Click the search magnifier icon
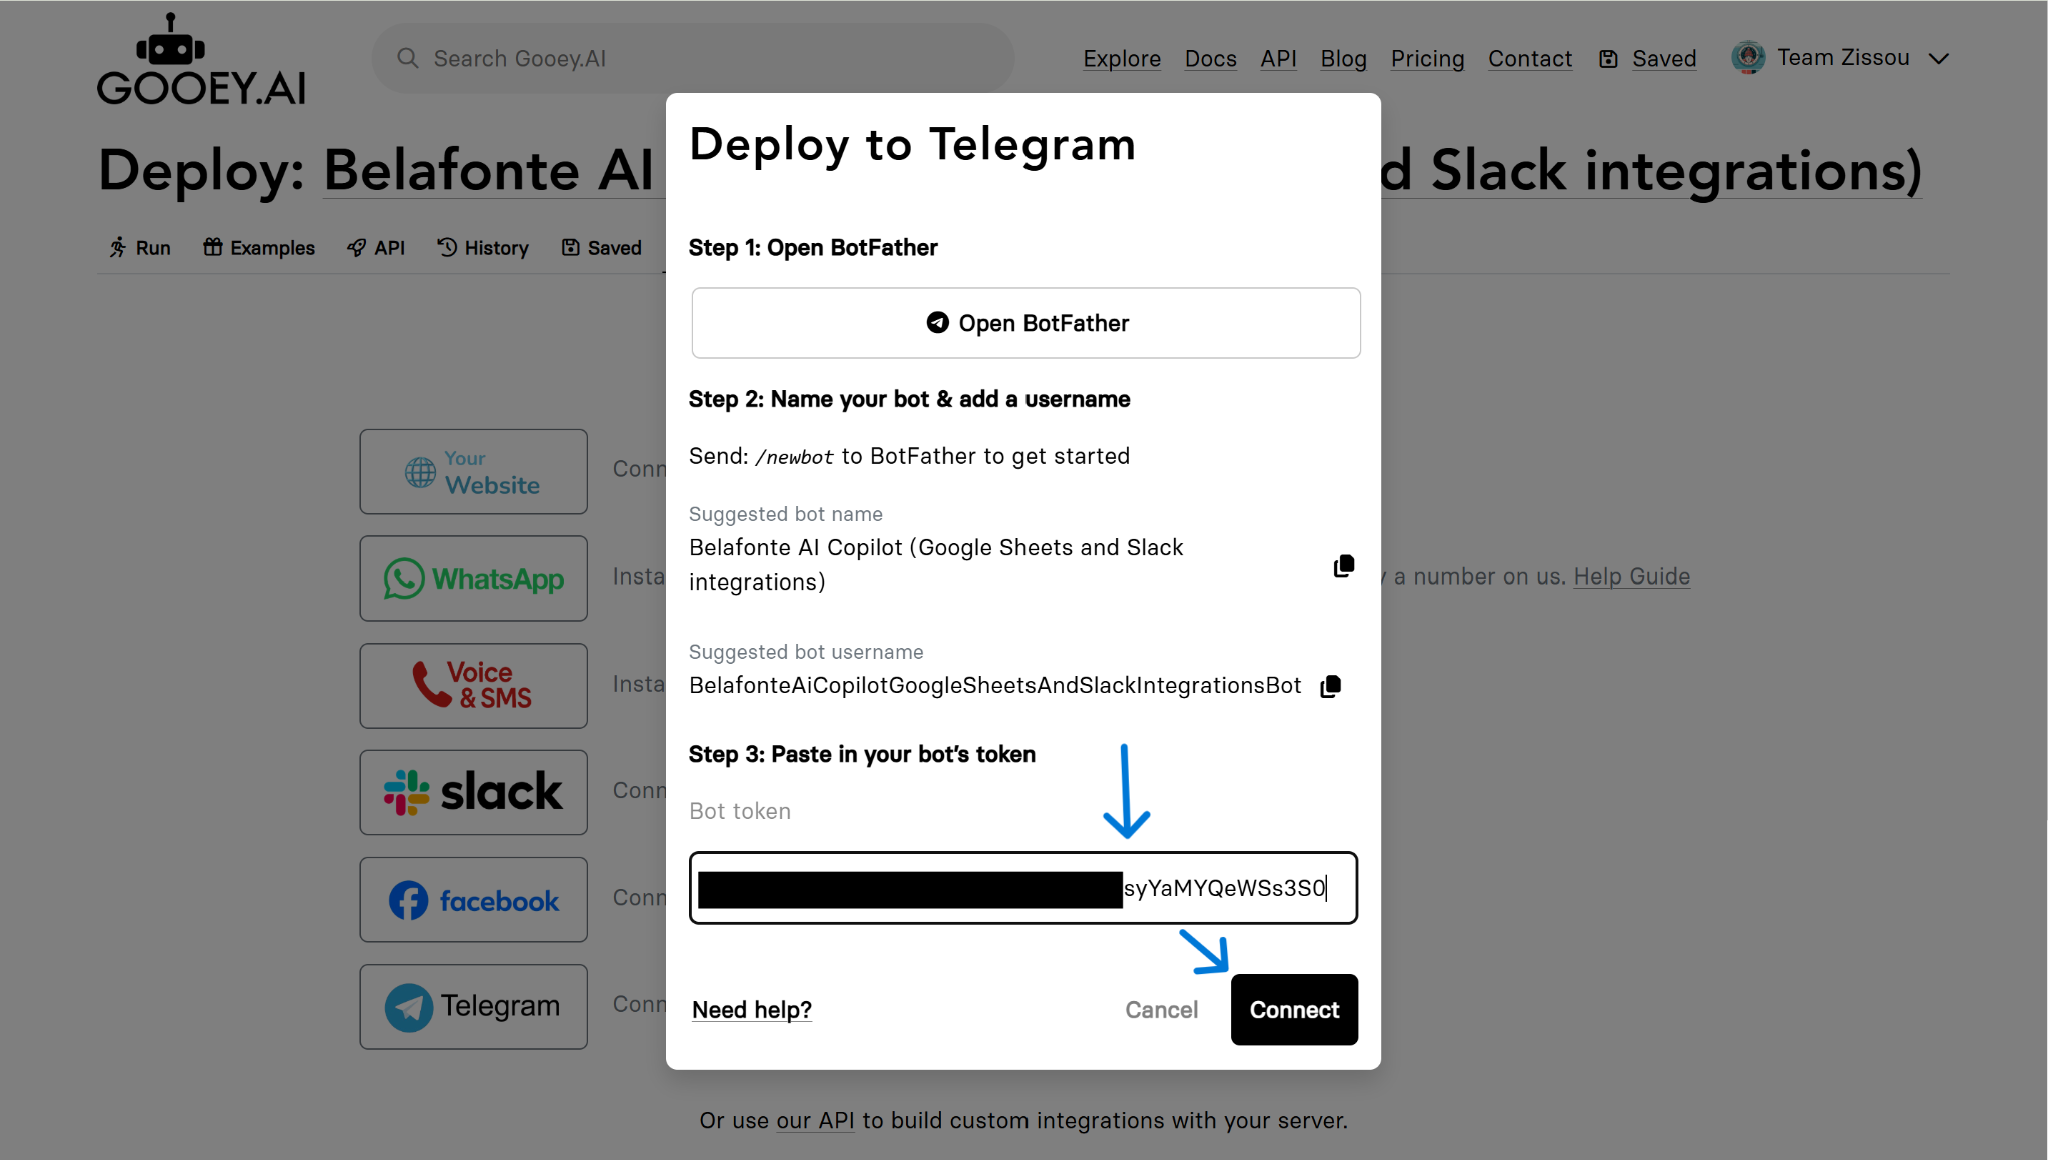This screenshot has height=1160, width=2048. (x=407, y=58)
